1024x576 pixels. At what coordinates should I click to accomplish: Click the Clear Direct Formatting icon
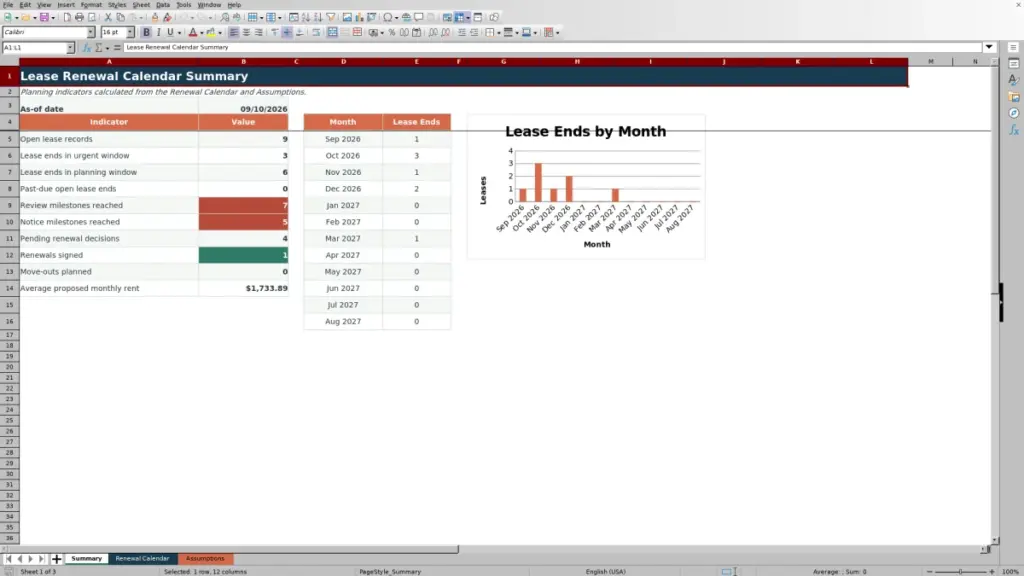click(x=167, y=17)
